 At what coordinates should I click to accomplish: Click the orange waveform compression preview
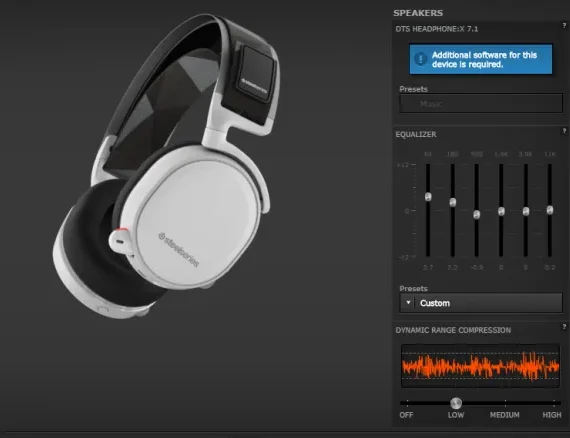[x=480, y=366]
